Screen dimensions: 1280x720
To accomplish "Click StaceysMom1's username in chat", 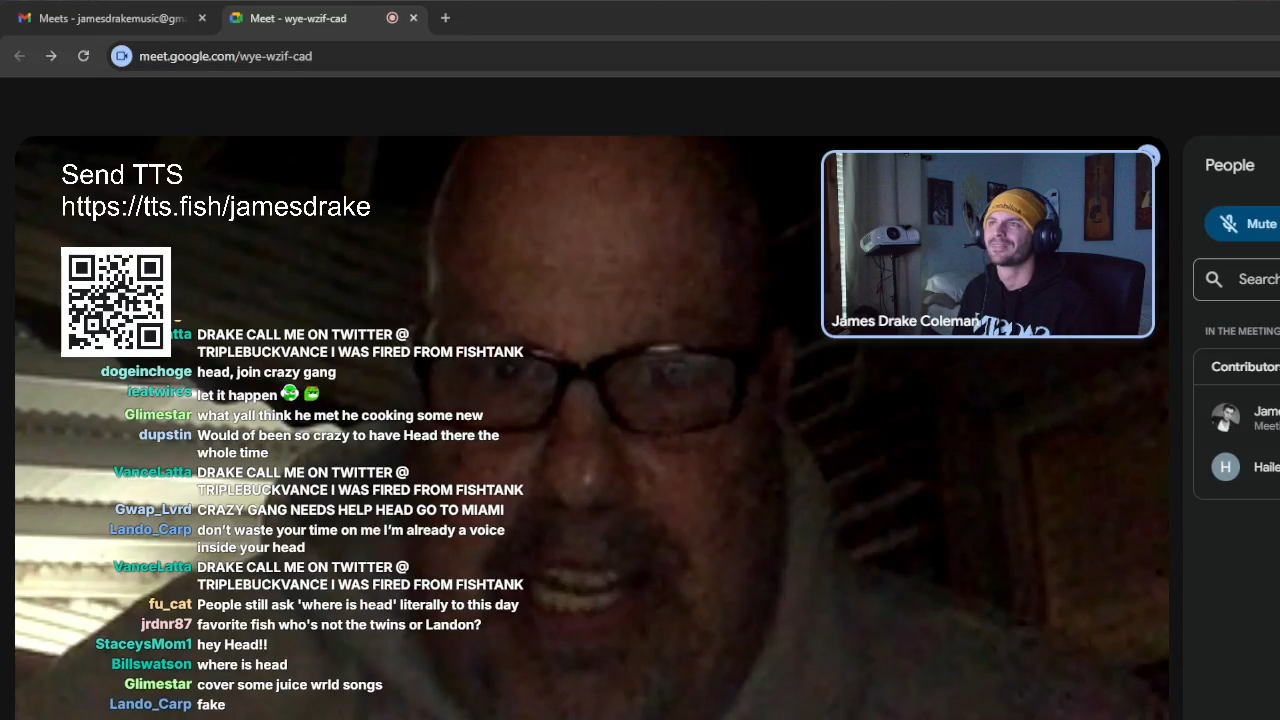I will [x=143, y=645].
